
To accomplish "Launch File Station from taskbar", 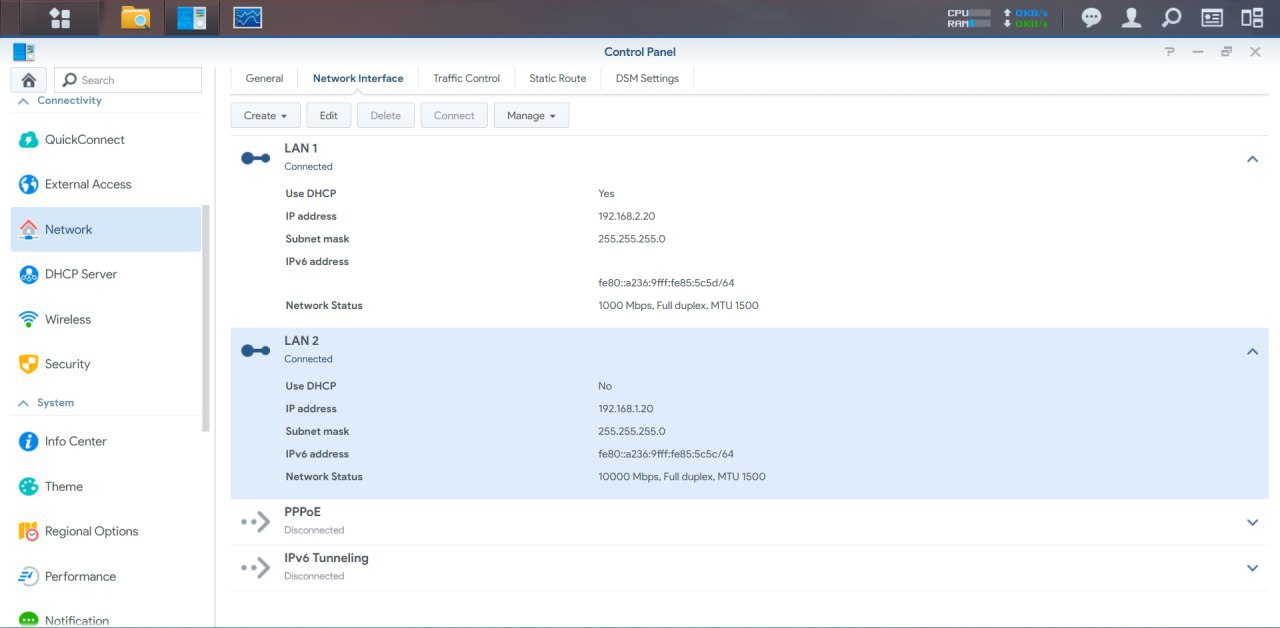I will tap(135, 18).
